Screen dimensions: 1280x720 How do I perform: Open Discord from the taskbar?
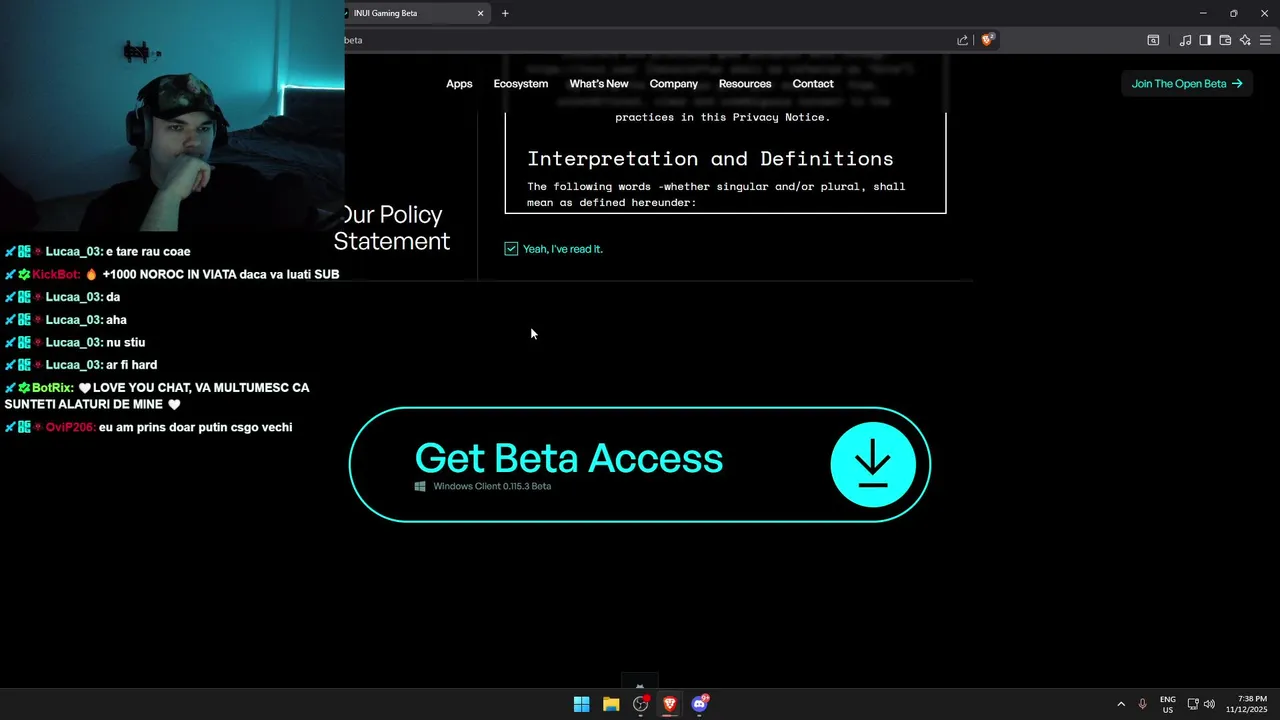pos(699,704)
